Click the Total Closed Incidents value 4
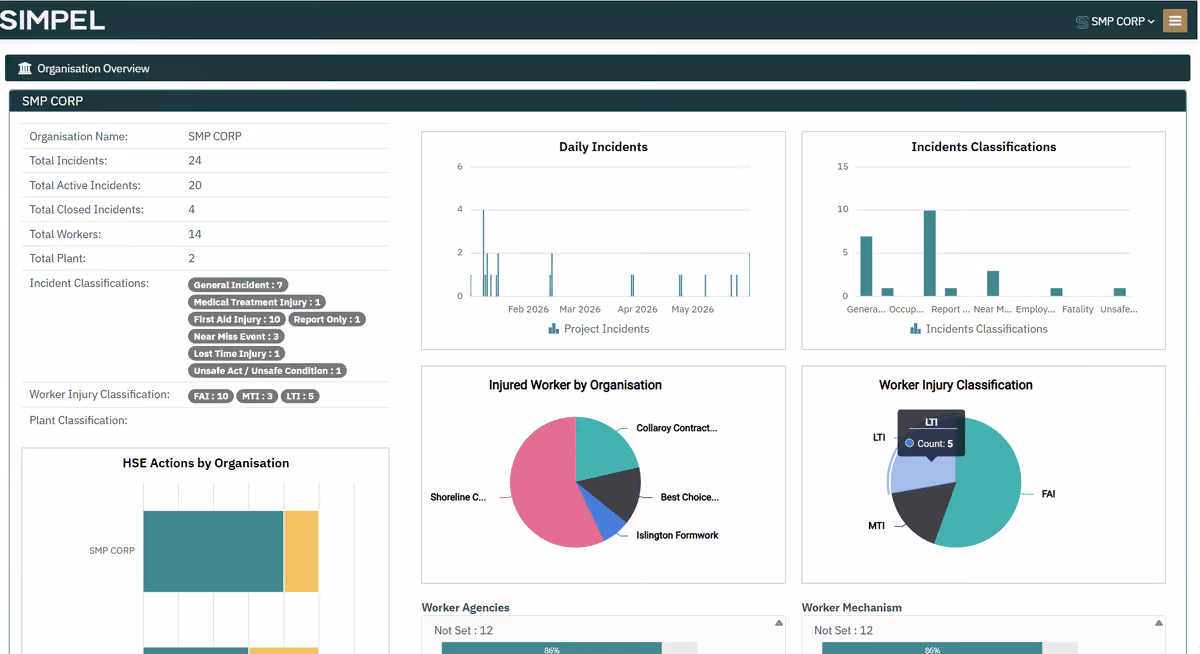Screen dimensions: 1200x654 [192, 209]
